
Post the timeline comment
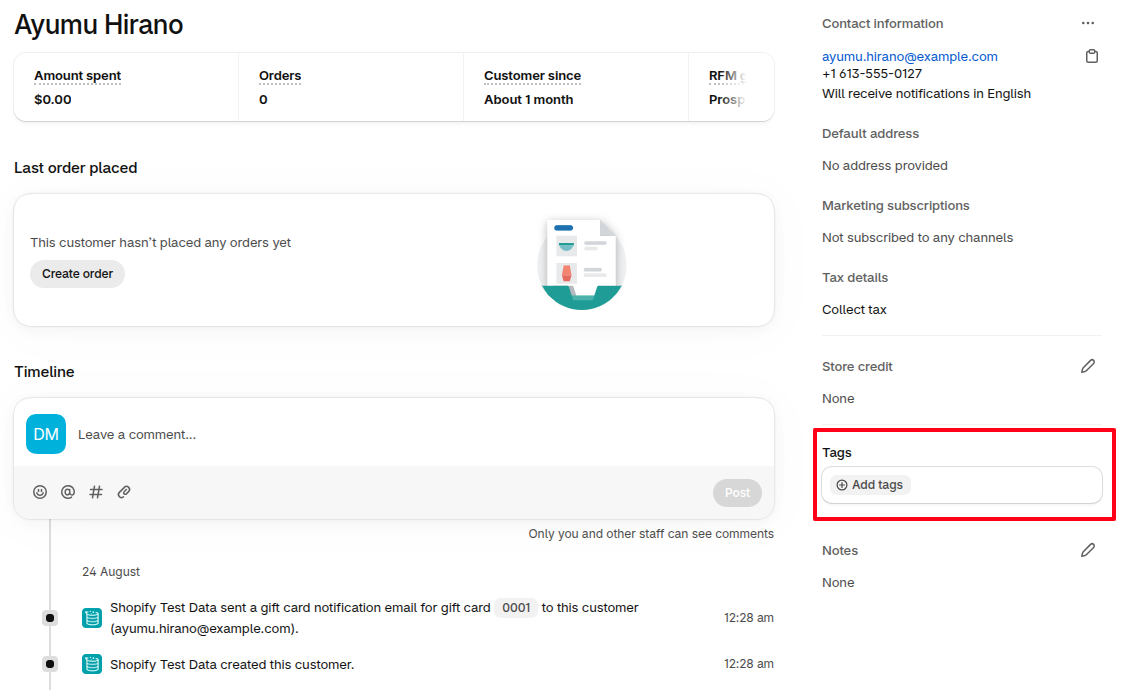coord(737,493)
